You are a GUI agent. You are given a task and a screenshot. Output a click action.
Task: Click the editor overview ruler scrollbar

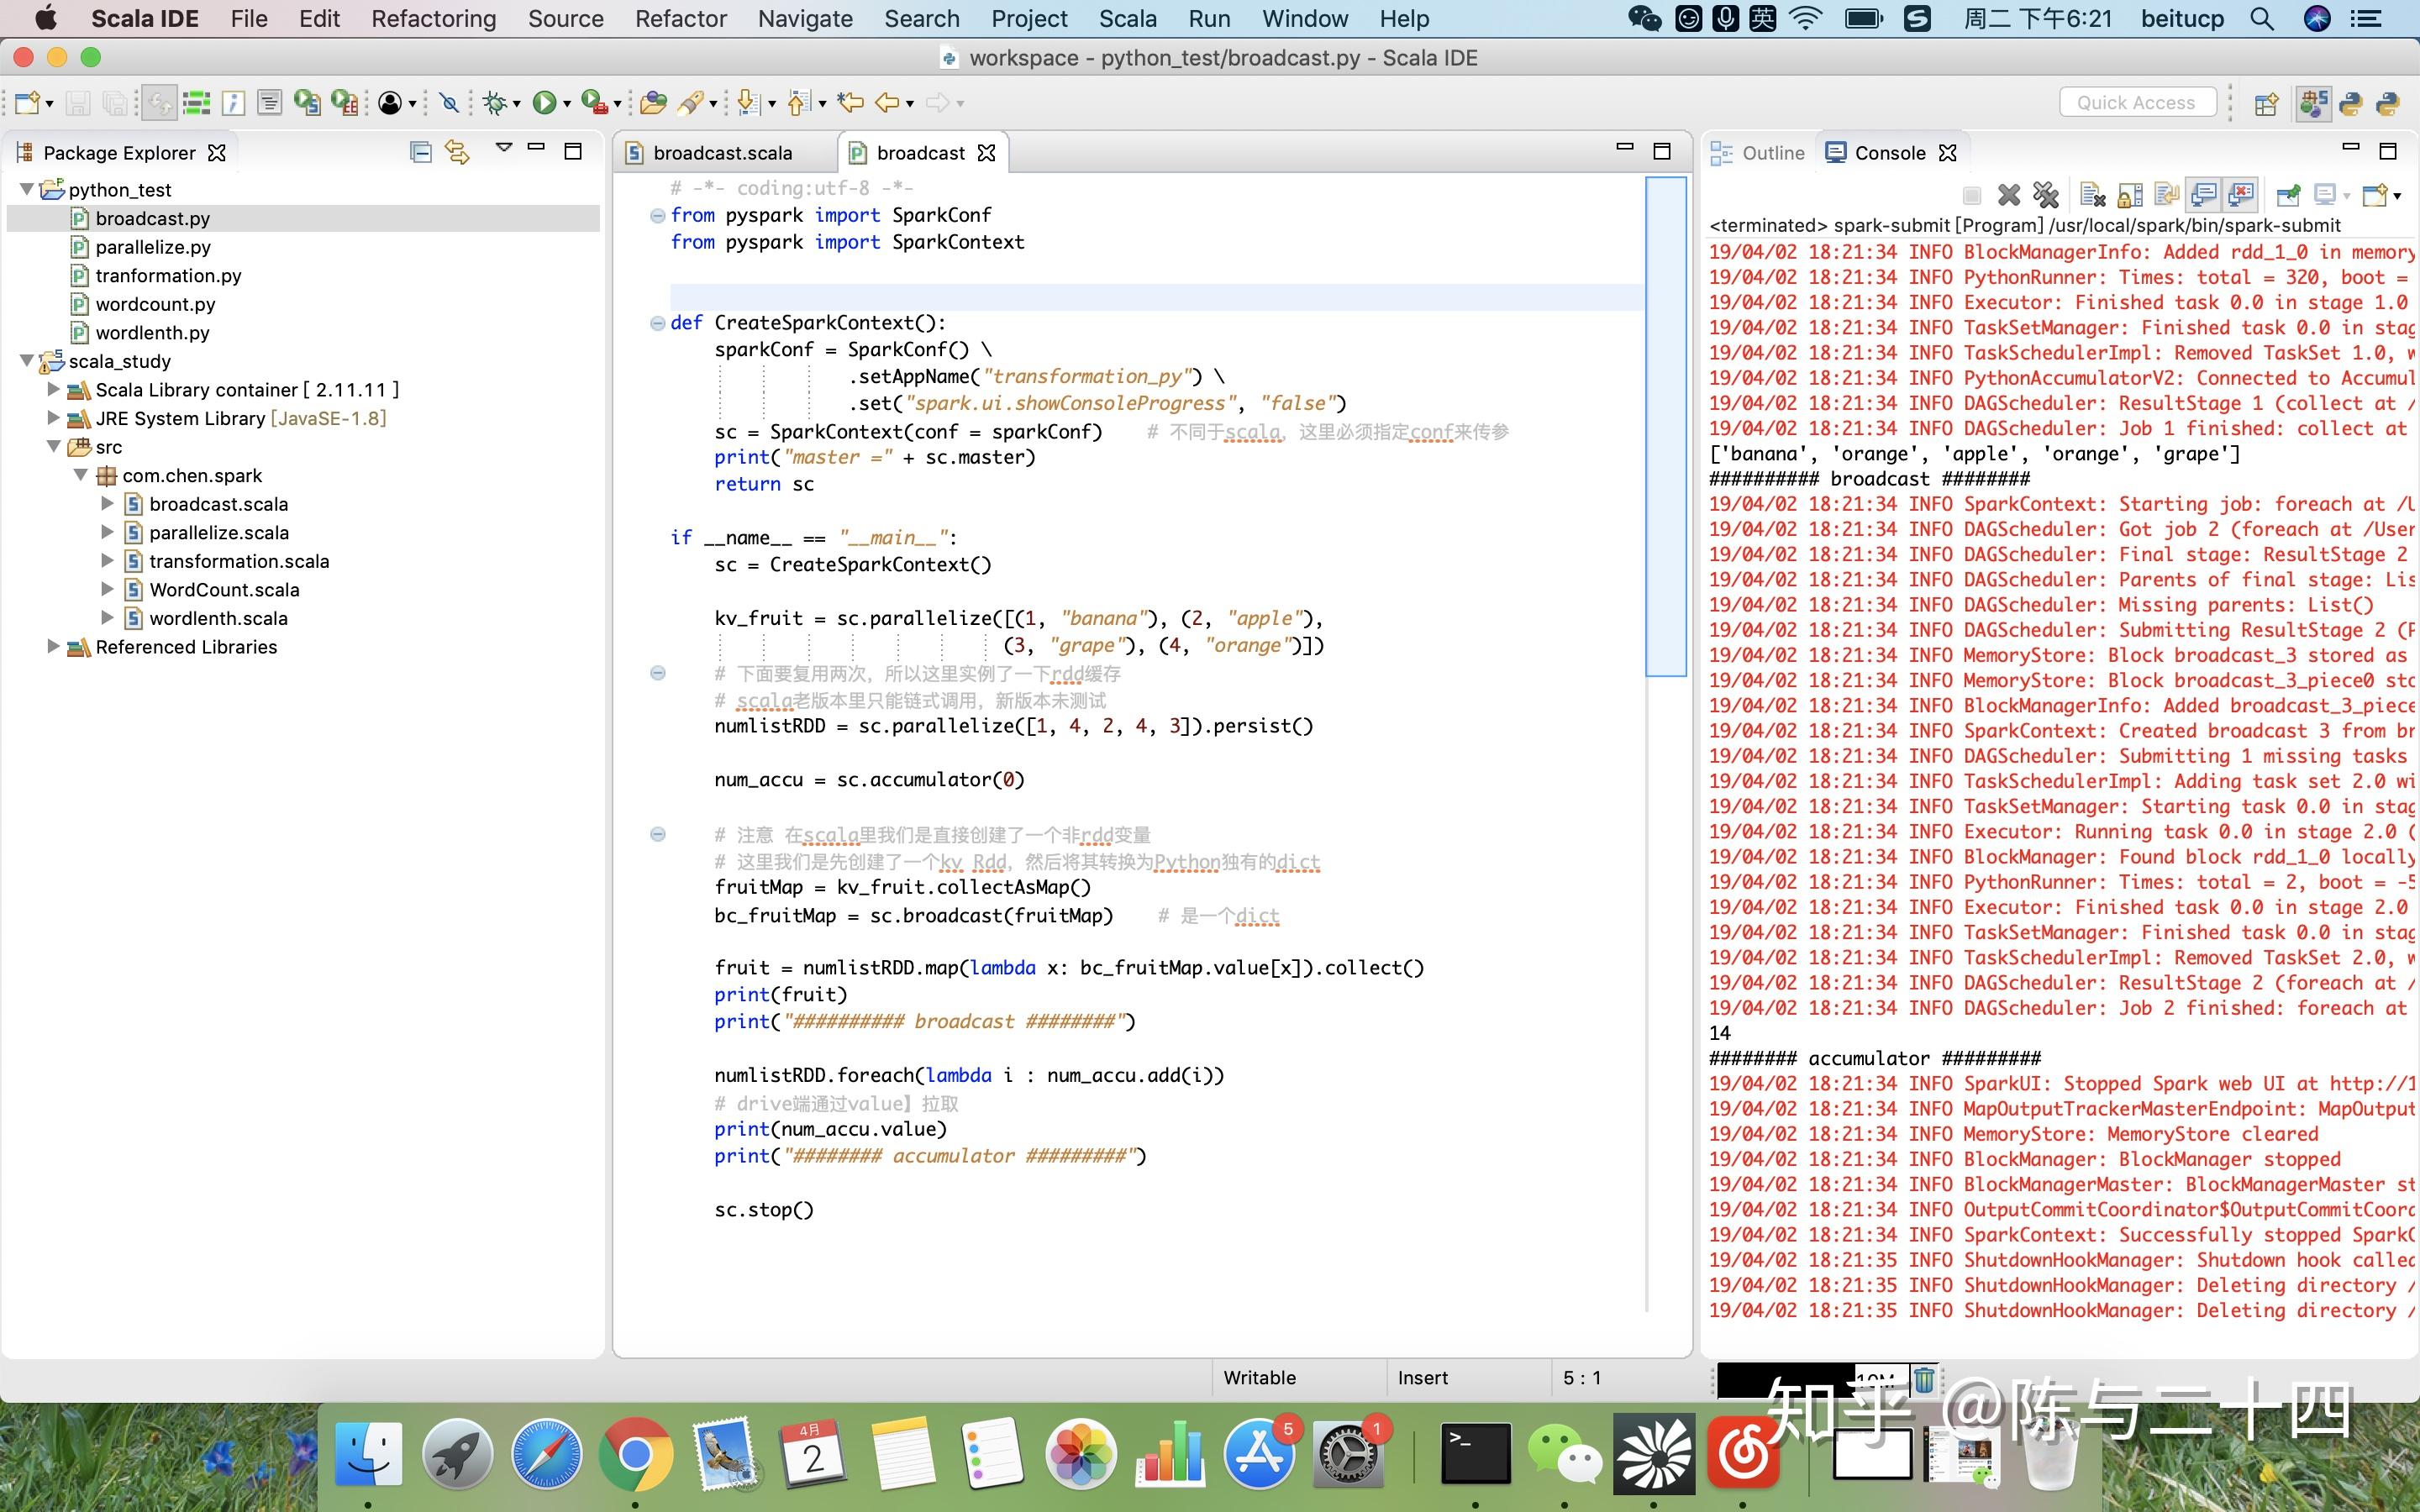1665,427
